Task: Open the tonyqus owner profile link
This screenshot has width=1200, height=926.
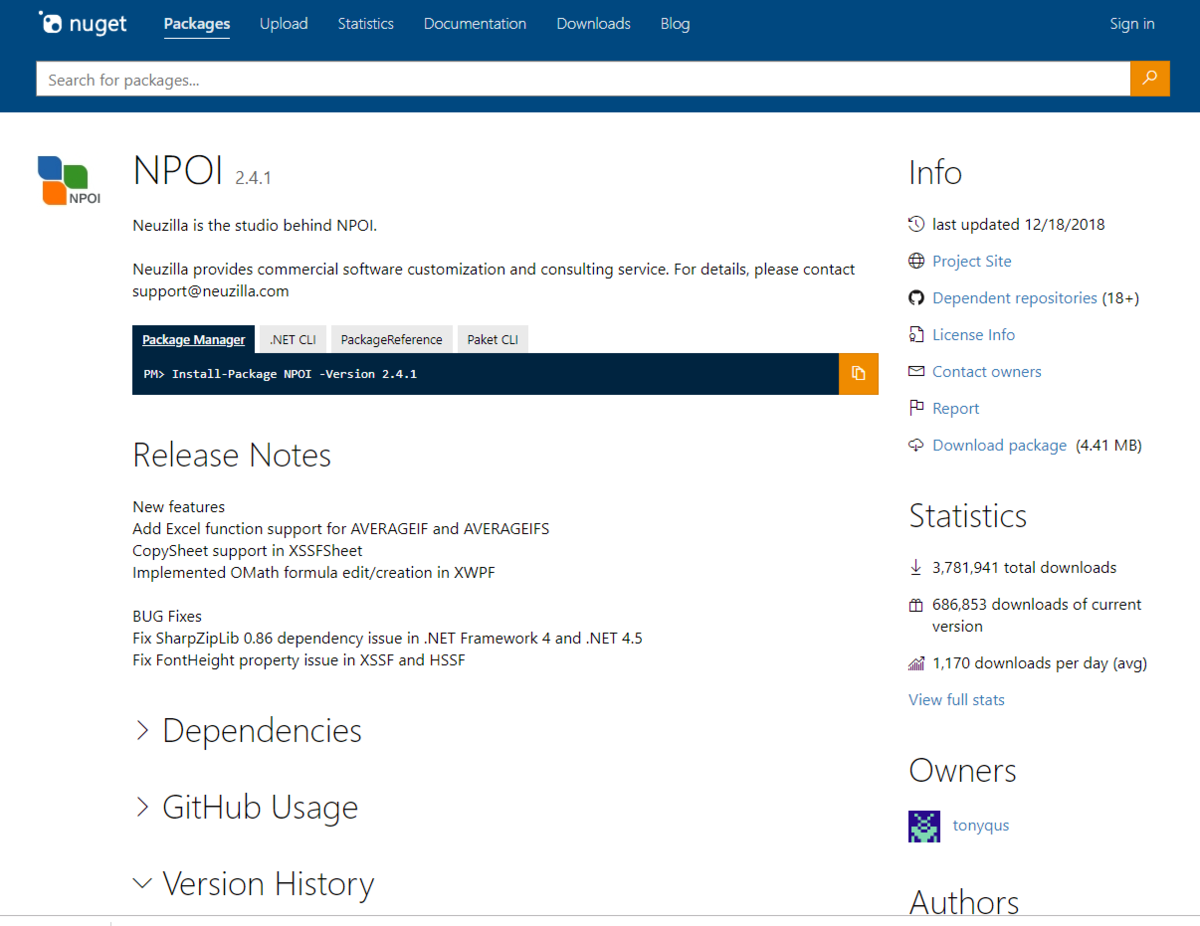Action: 981,826
